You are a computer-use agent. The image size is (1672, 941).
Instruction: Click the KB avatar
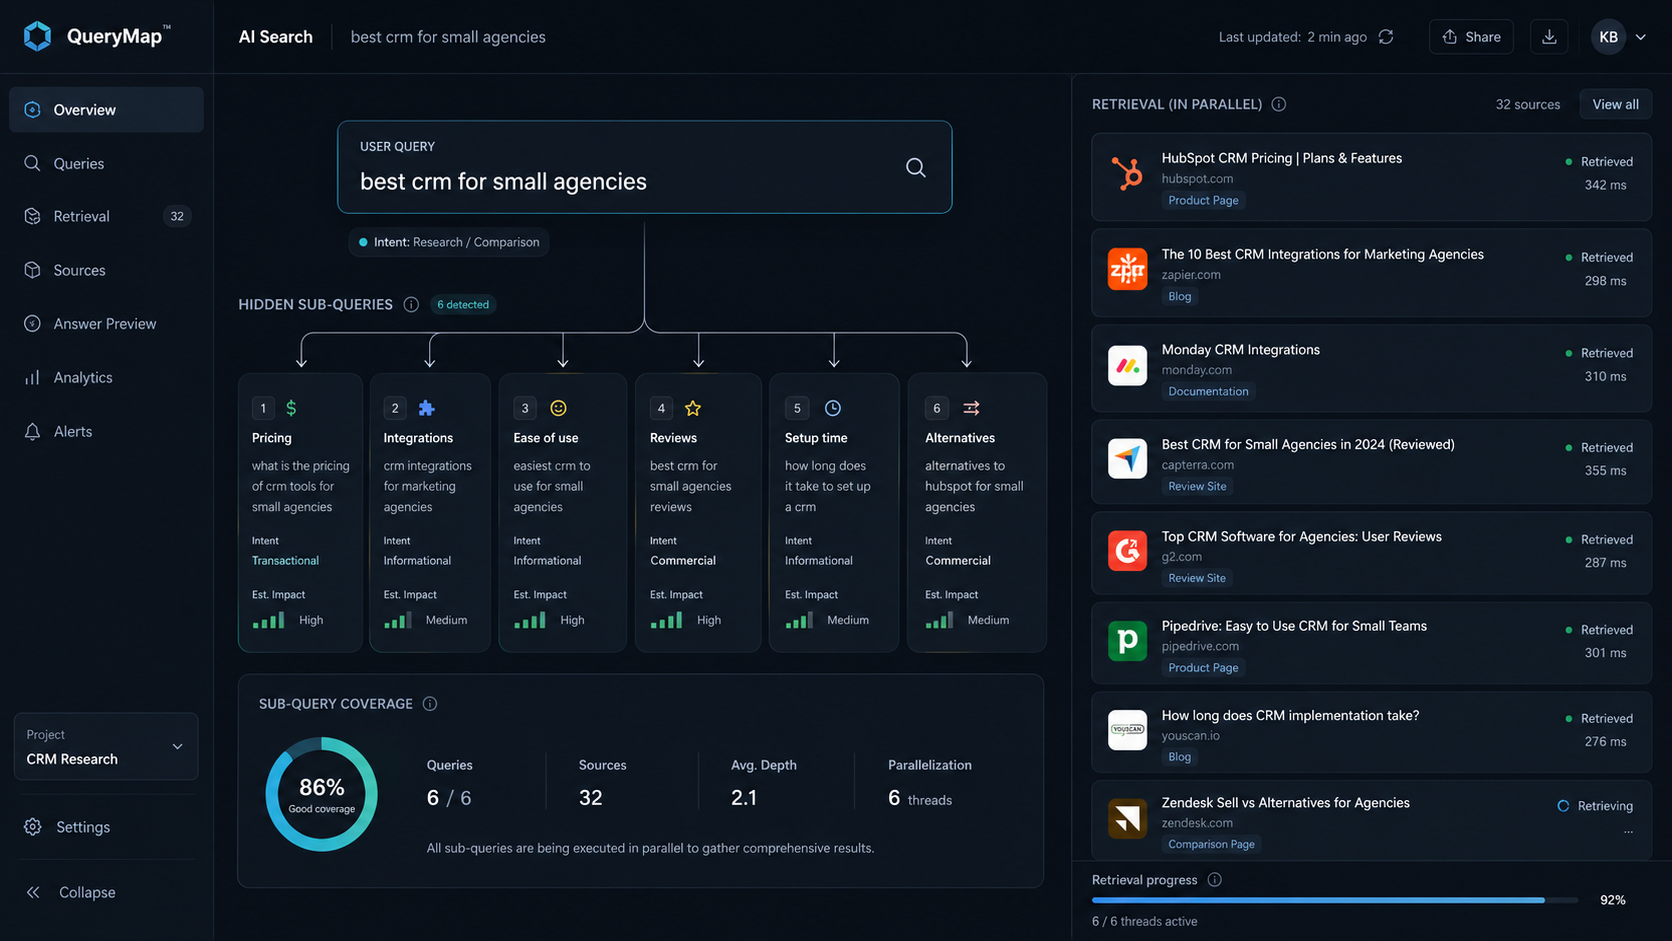coord(1608,37)
